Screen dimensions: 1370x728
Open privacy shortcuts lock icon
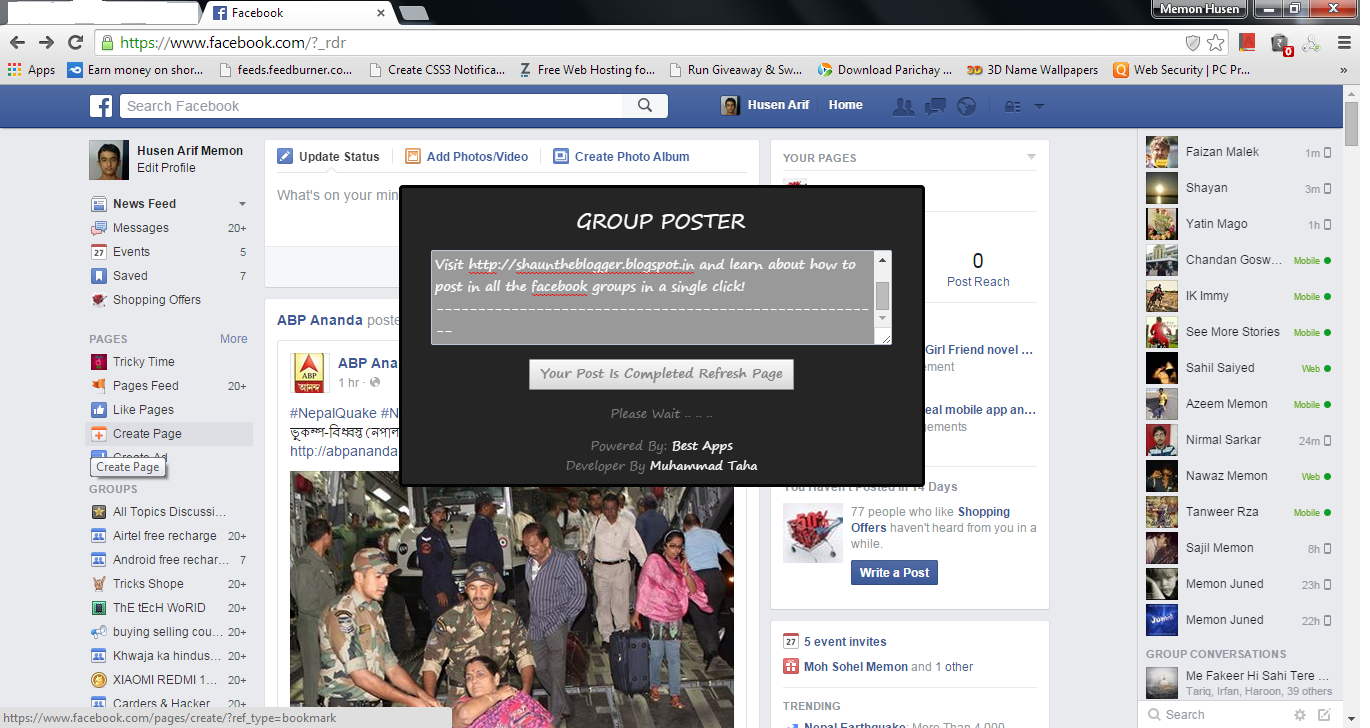pos(1012,106)
